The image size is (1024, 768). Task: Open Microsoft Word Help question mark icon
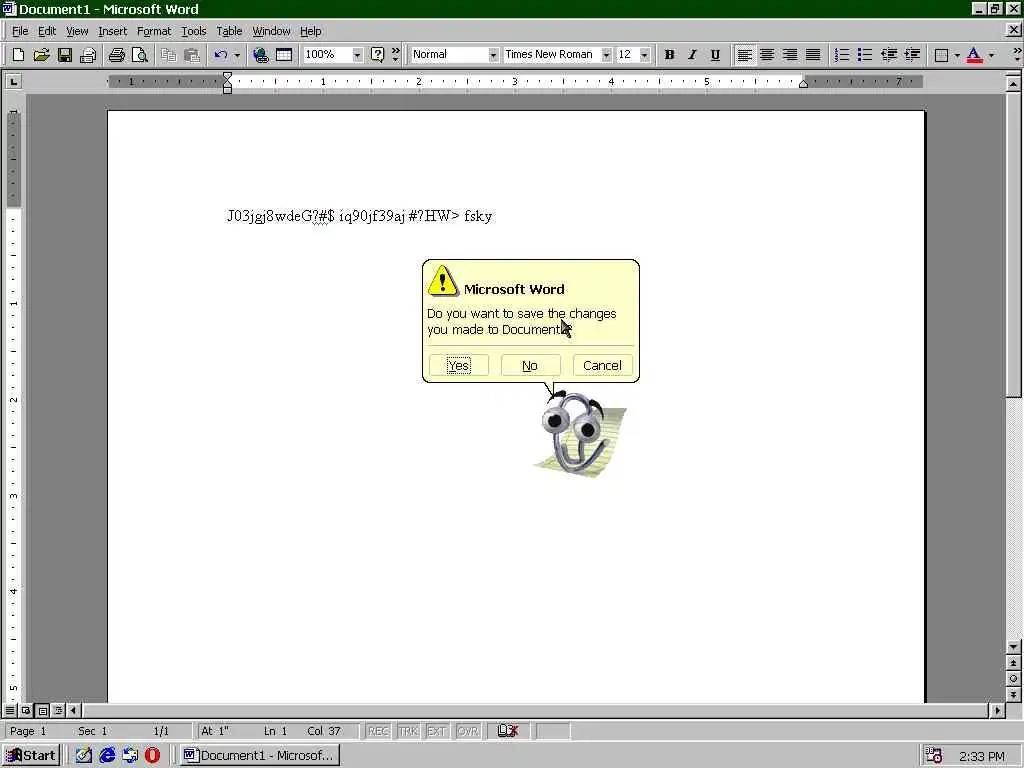click(x=377, y=55)
